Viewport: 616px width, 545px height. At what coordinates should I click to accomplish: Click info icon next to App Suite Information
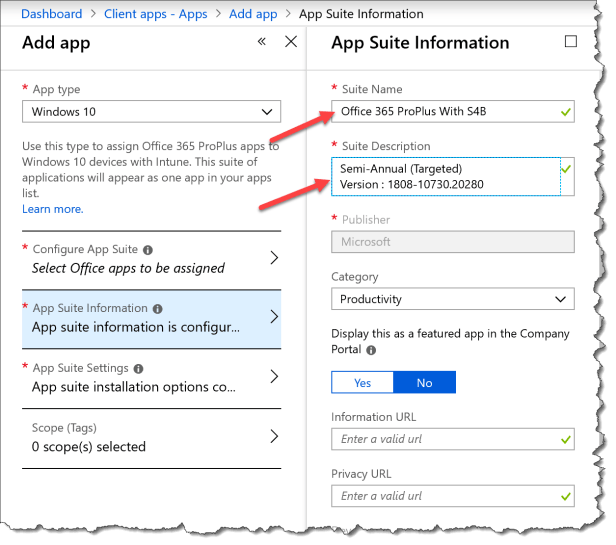pos(158,309)
